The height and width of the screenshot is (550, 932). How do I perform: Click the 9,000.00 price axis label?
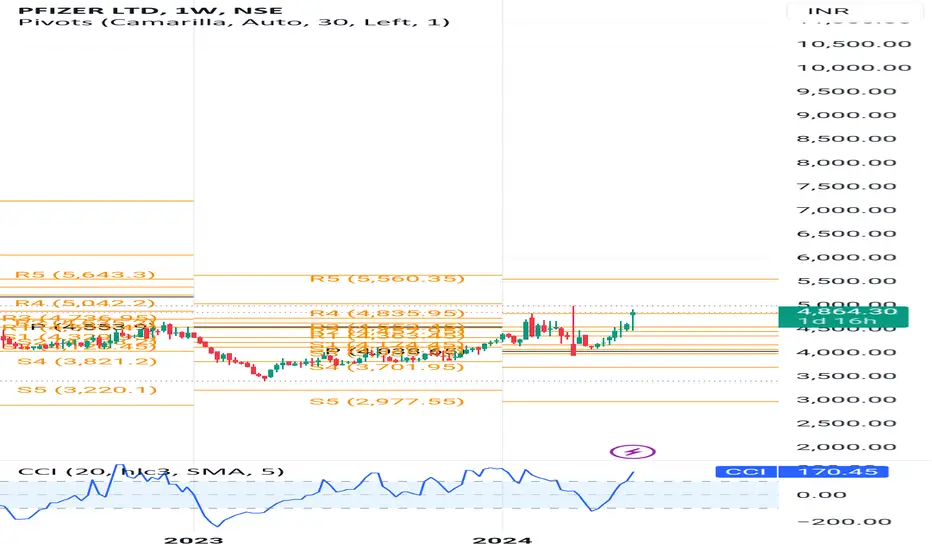coord(846,115)
